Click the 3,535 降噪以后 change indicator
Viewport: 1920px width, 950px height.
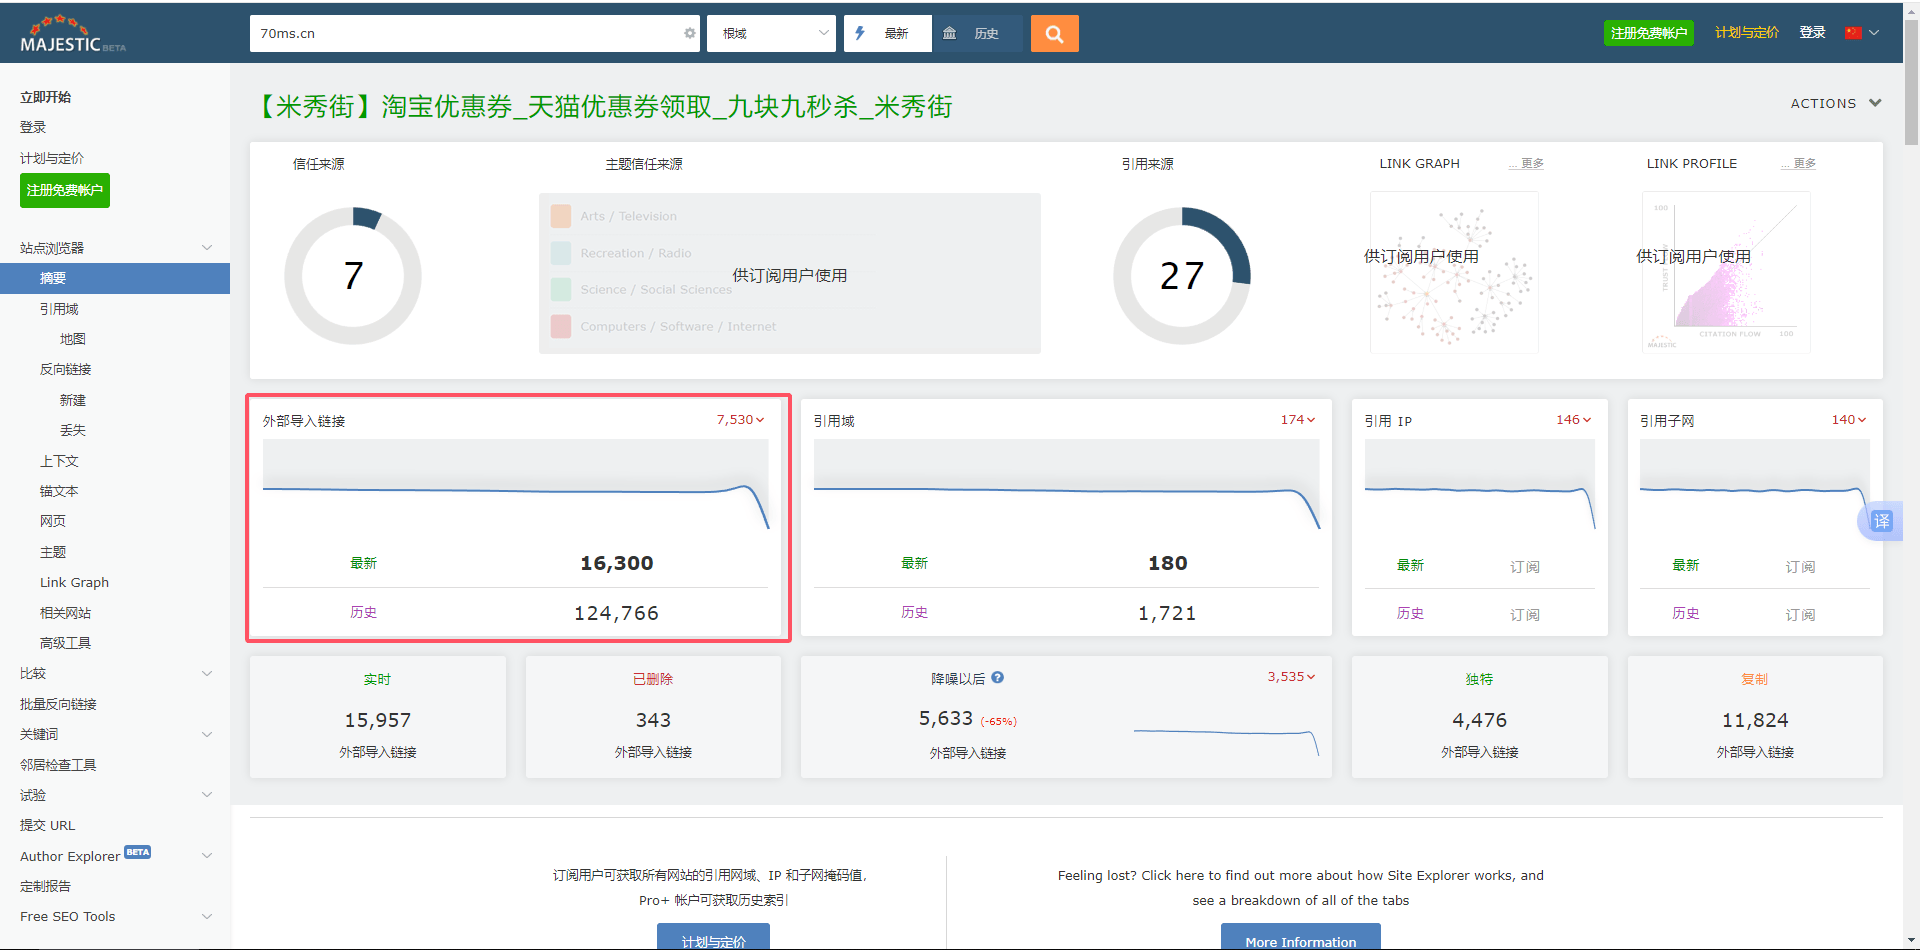(1291, 677)
